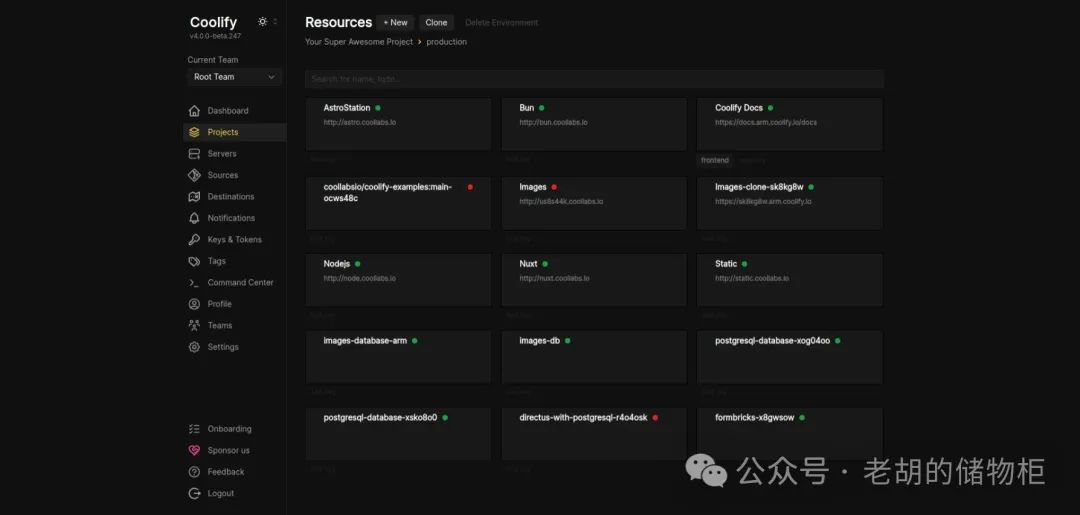Click the http://static.coollabs.io URL text
This screenshot has width=1080, height=515.
[751, 279]
